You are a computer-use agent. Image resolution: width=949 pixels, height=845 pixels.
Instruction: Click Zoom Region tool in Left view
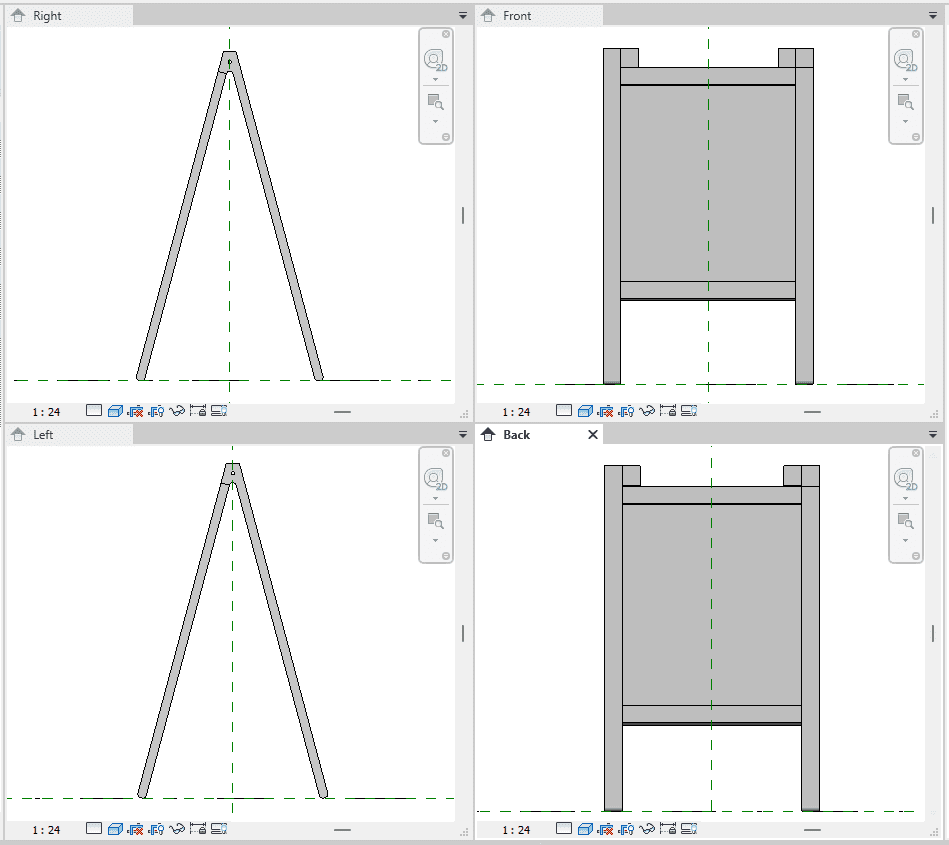435,520
